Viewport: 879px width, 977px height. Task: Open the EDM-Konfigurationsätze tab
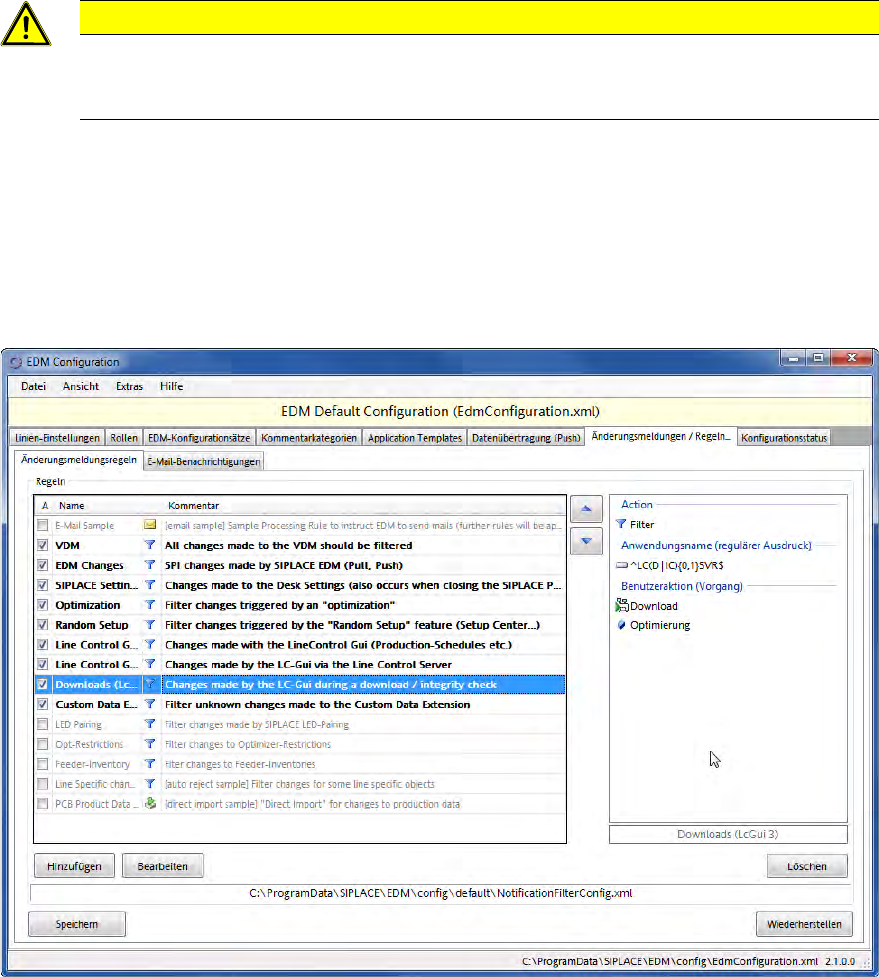(x=199, y=438)
